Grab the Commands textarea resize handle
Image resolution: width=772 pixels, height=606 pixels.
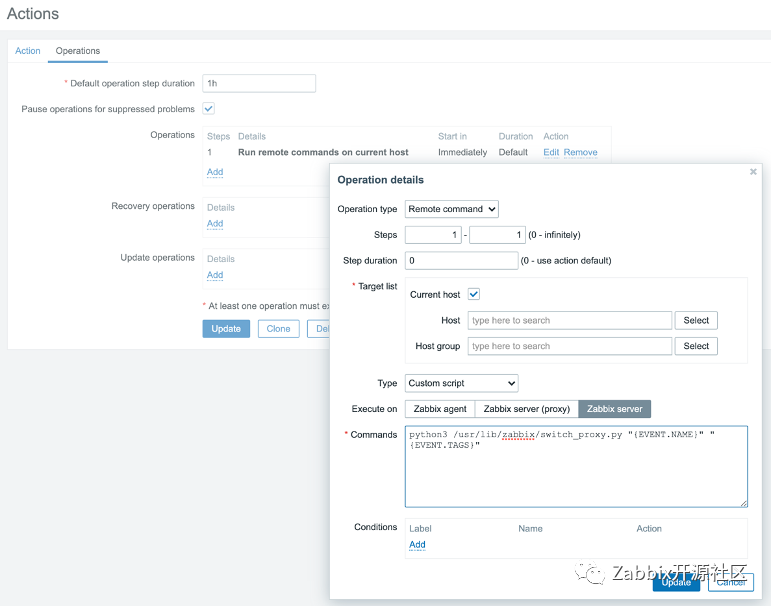pyautogui.click(x=743, y=503)
